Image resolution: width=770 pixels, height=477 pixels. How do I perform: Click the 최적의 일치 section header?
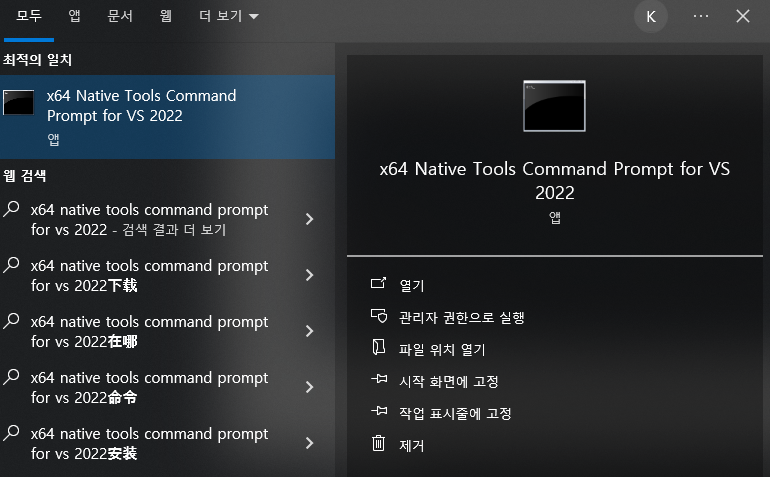[x=37, y=59]
